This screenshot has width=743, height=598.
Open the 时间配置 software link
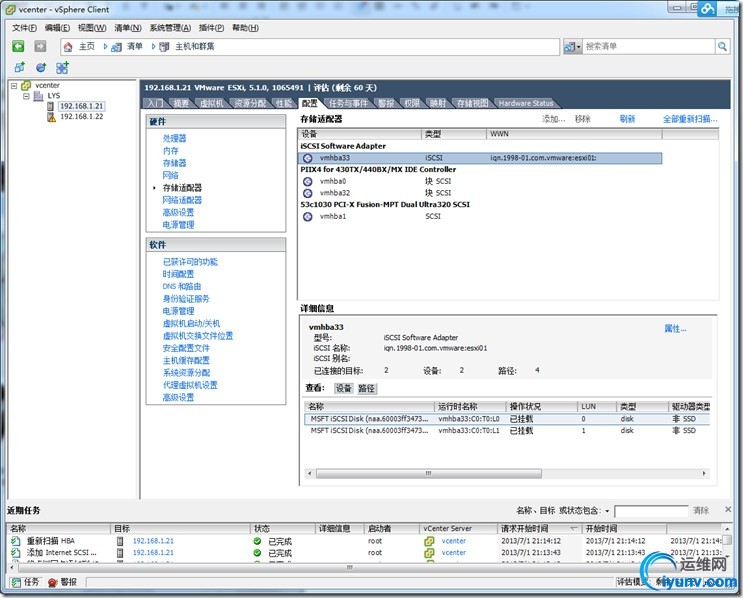(178, 274)
